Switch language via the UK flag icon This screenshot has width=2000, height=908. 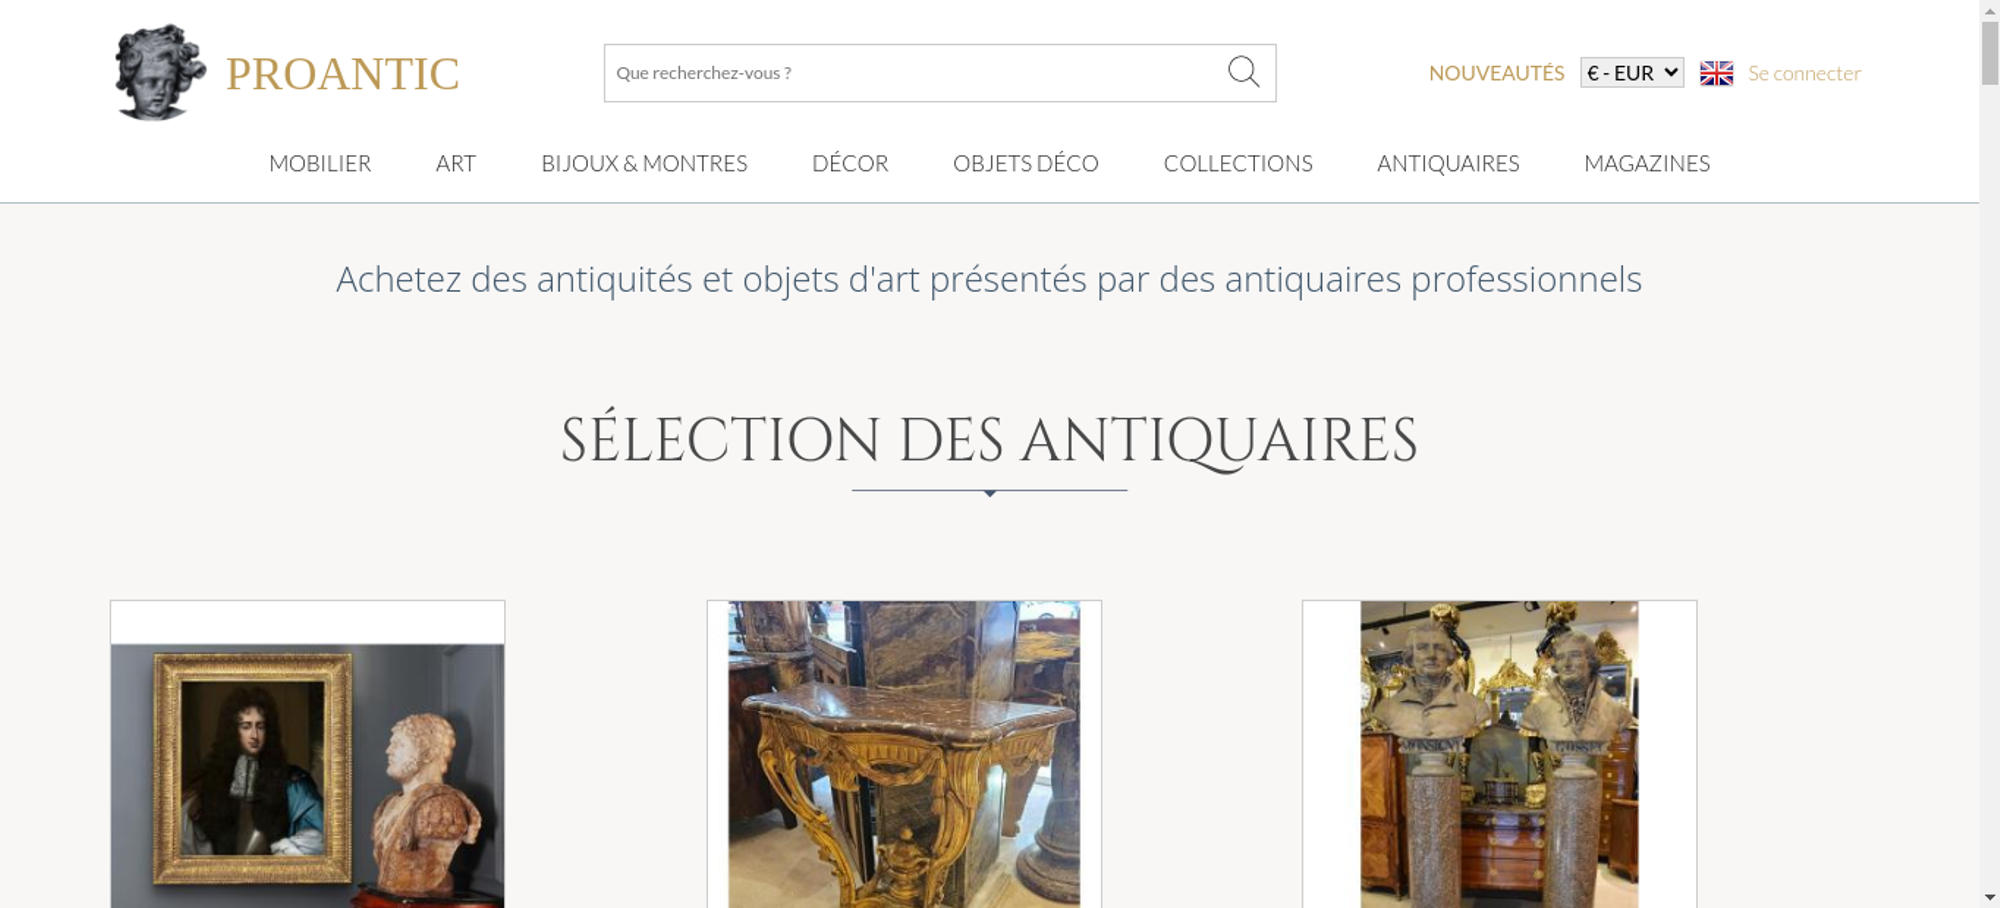(x=1716, y=73)
